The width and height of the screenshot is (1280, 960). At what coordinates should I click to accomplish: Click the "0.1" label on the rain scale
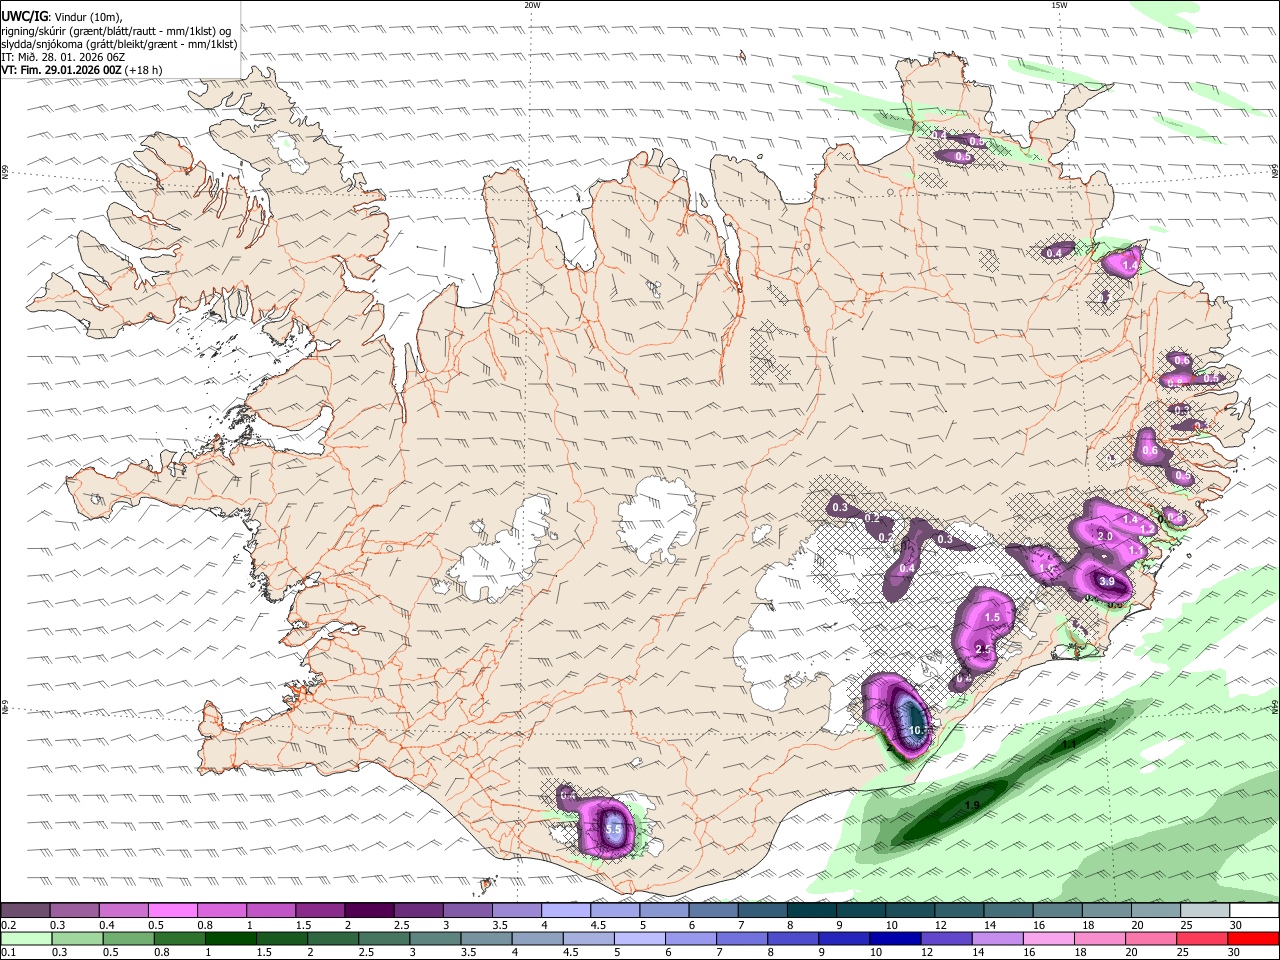(x=9, y=953)
